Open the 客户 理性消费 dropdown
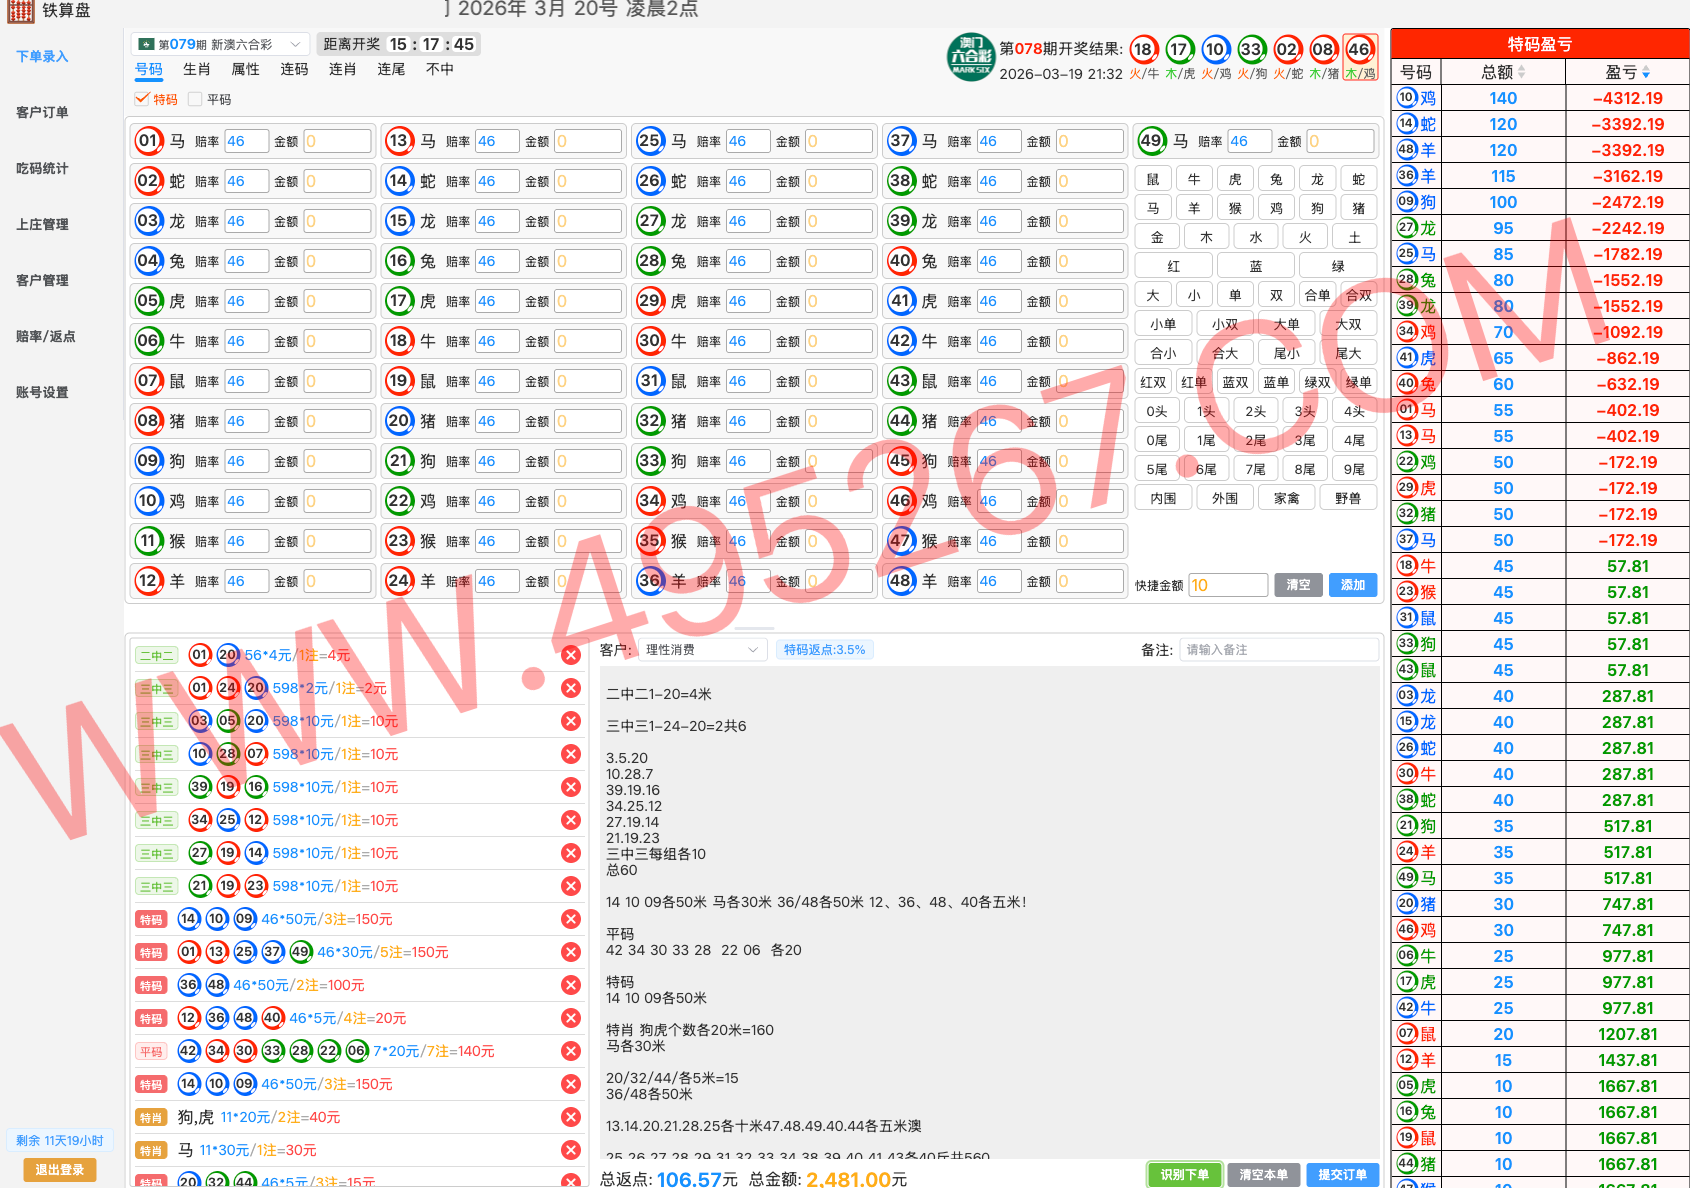The width and height of the screenshot is (1690, 1188). [700, 649]
